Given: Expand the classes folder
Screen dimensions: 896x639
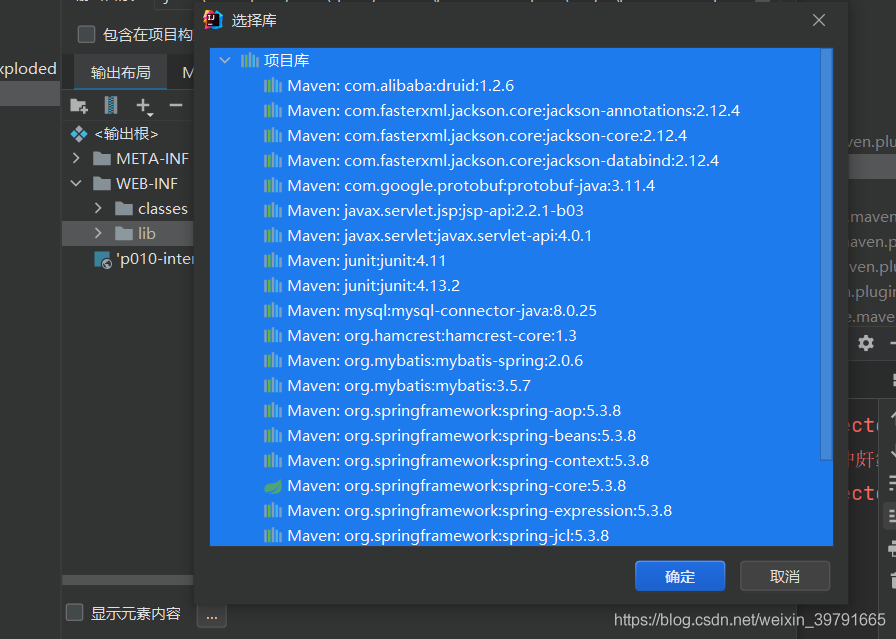Looking at the screenshot, I should point(98,209).
